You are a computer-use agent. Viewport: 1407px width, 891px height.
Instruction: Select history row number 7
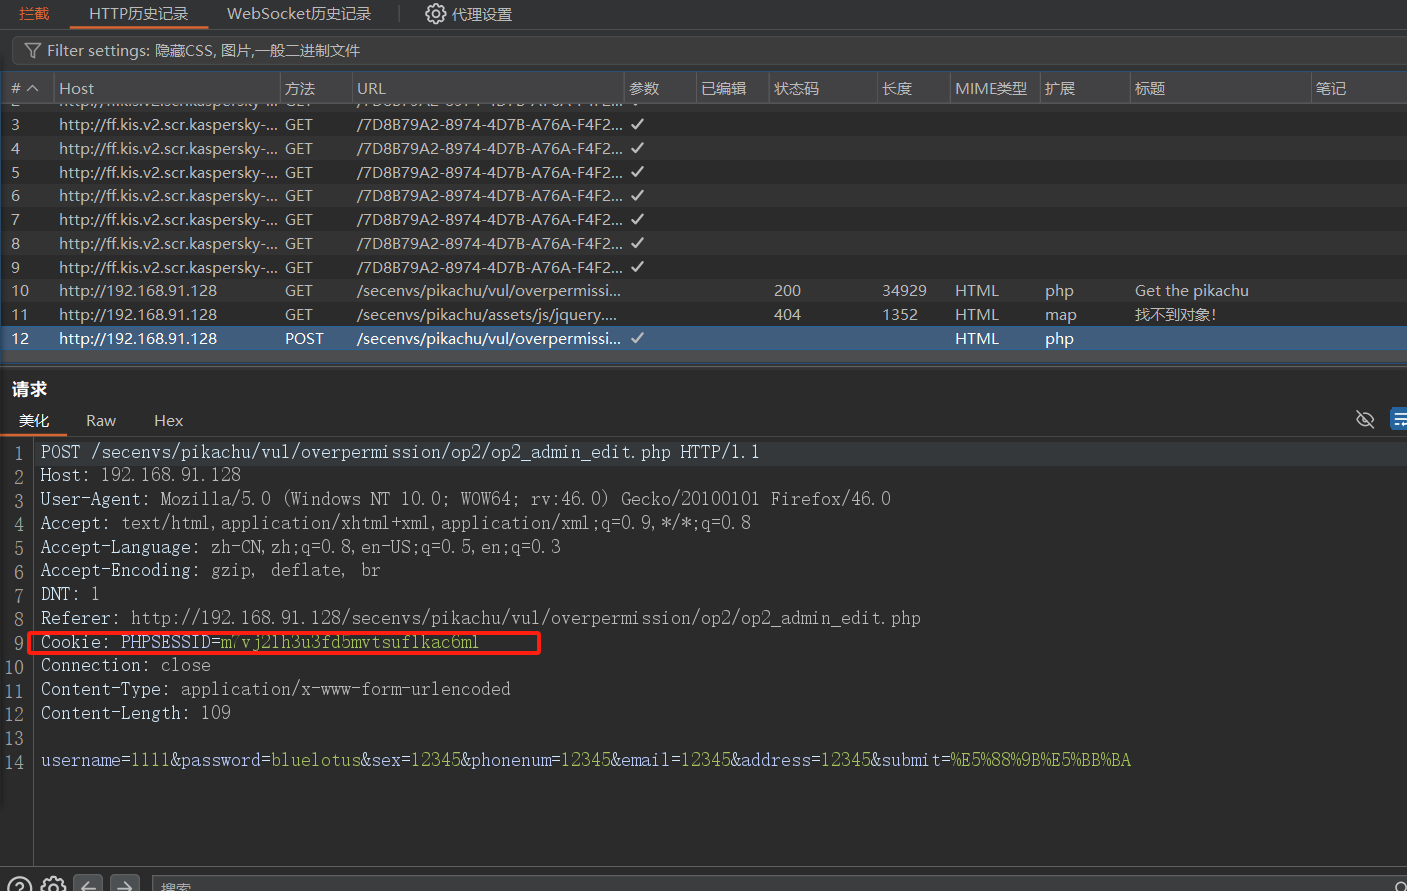pos(703,220)
